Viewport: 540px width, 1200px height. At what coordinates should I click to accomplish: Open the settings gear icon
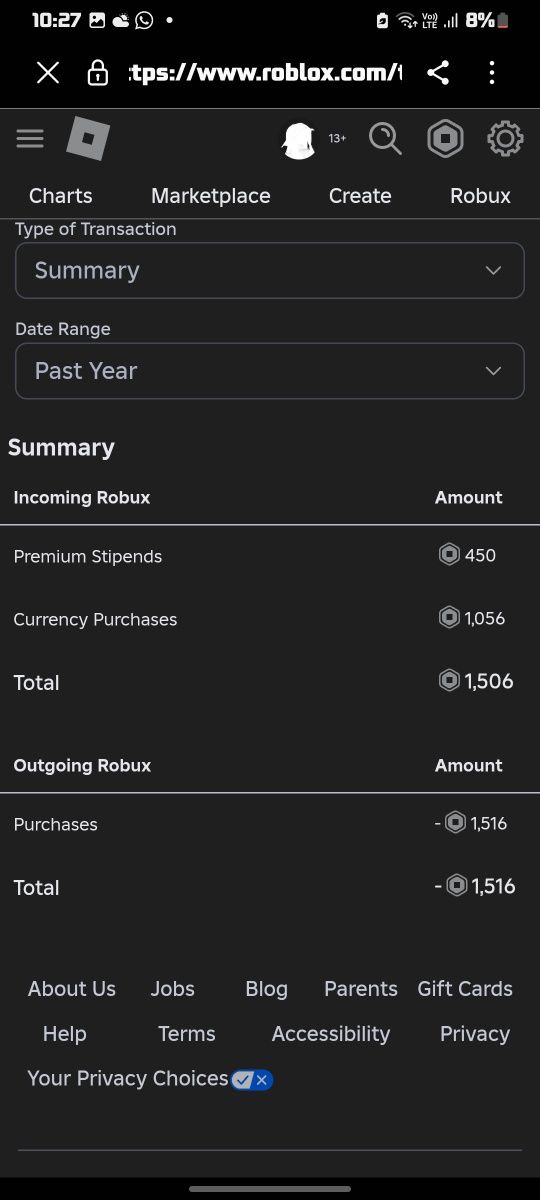[505, 138]
